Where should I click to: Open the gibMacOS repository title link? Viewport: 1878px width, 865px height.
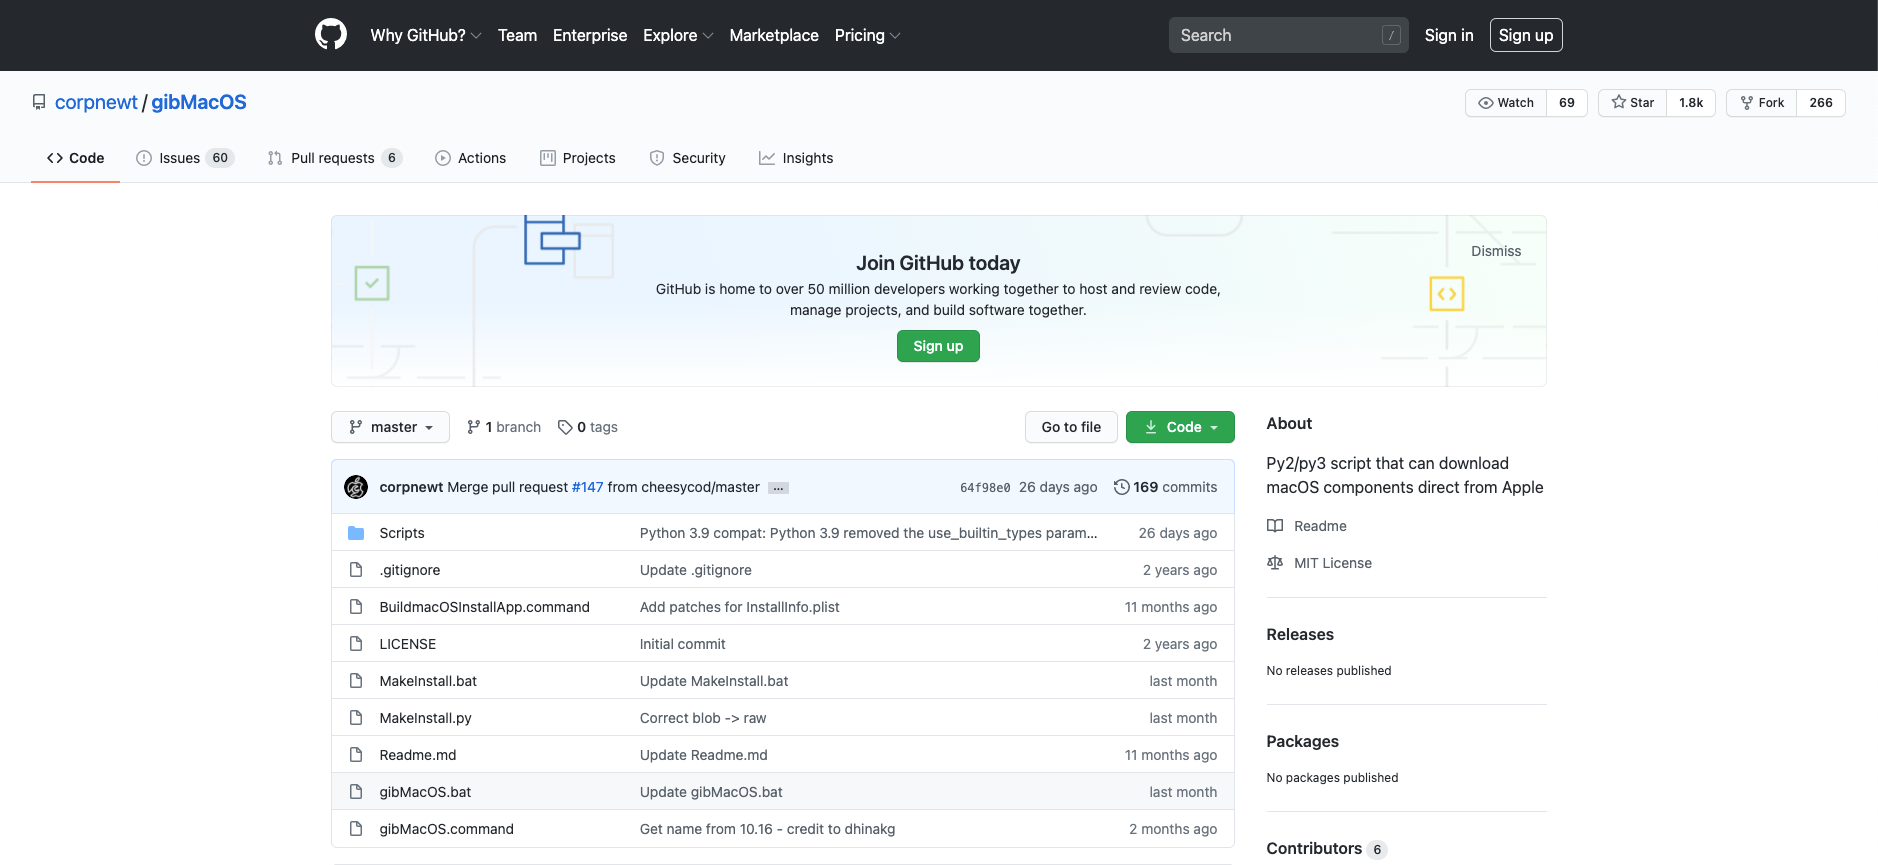199,102
